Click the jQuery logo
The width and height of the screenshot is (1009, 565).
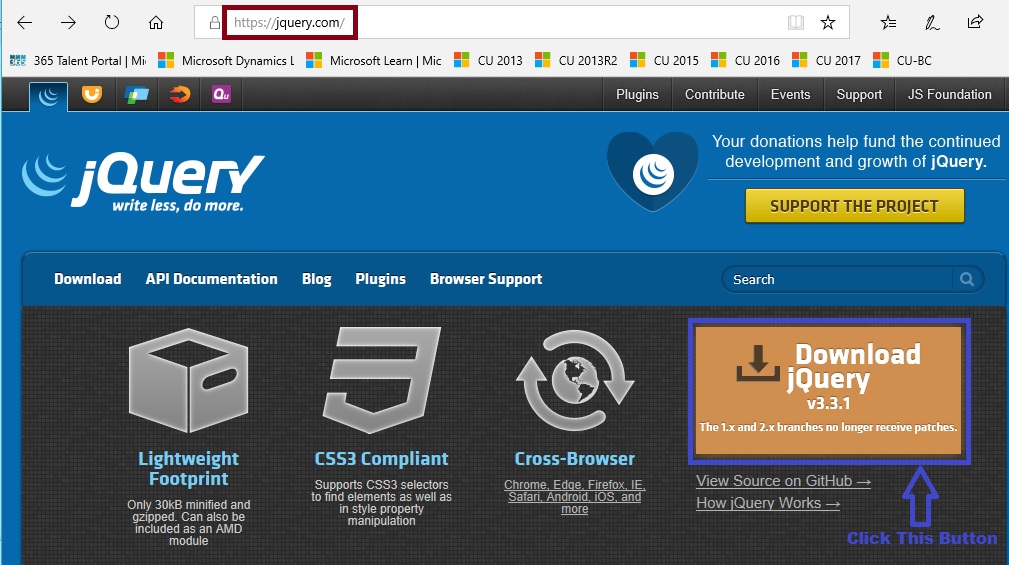[x=143, y=181]
